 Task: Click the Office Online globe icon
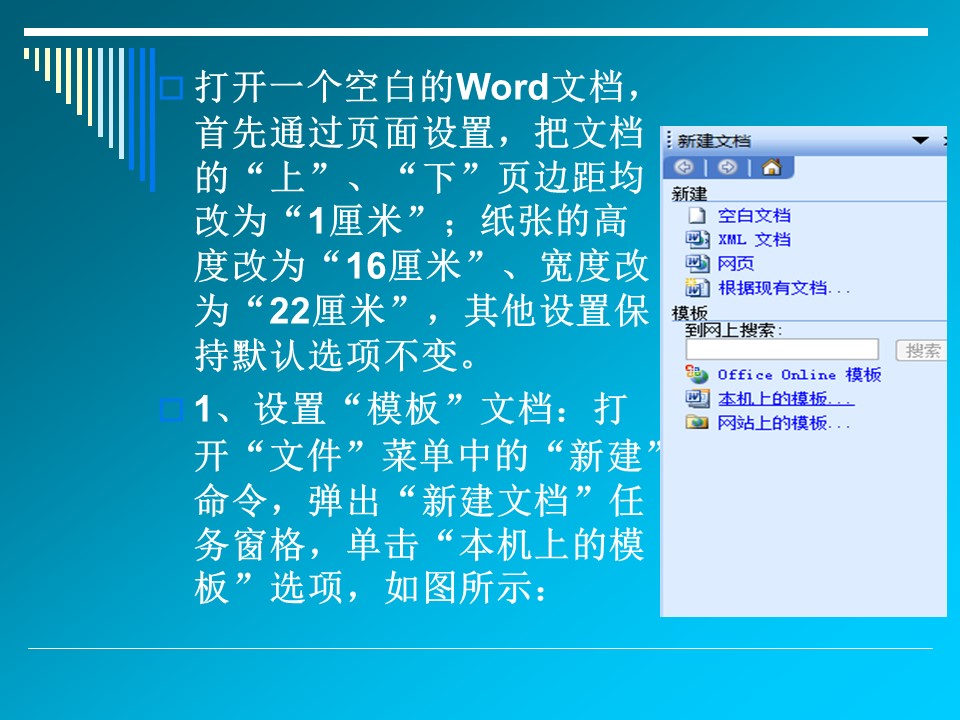697,373
